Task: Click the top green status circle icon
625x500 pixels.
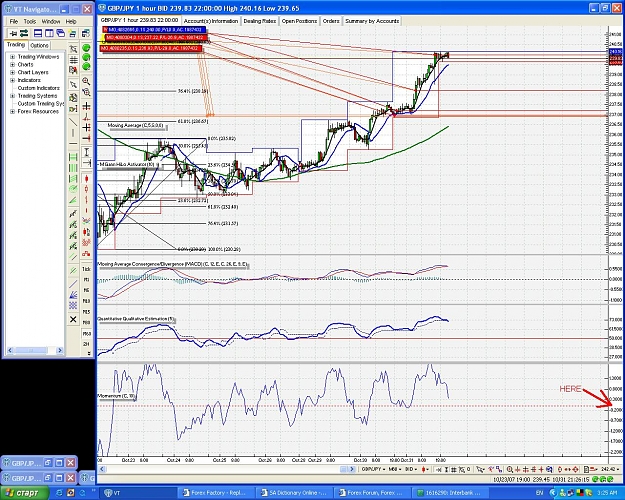Action: [86, 48]
